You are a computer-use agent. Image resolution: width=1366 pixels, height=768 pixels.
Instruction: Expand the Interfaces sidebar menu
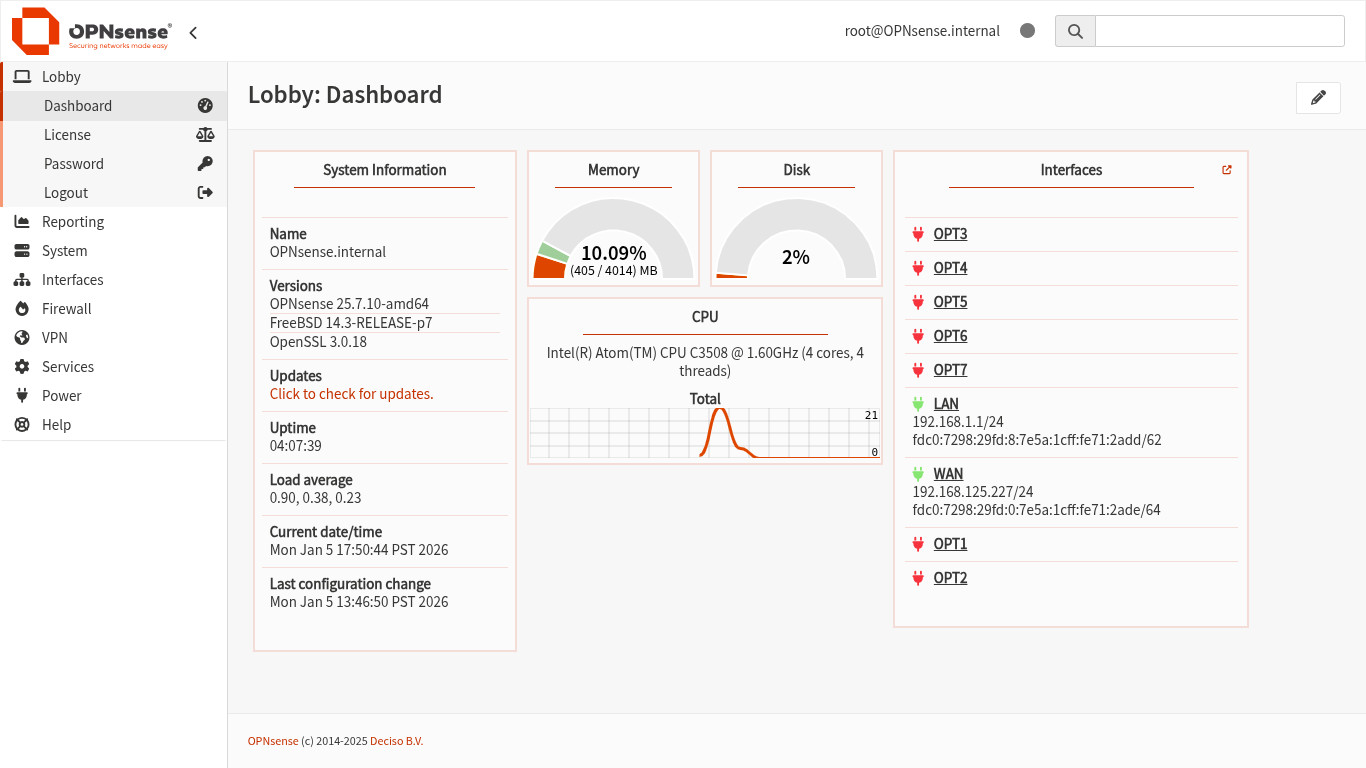click(114, 280)
